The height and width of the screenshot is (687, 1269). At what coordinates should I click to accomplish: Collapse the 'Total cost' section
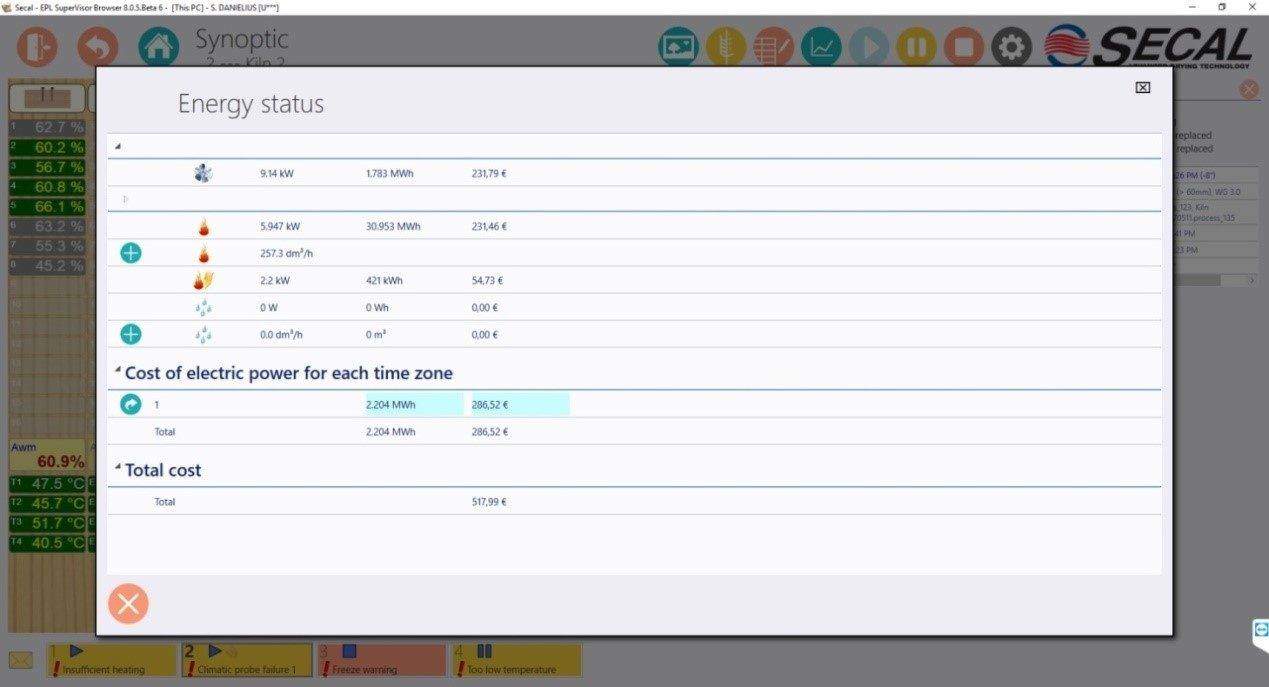118,467
